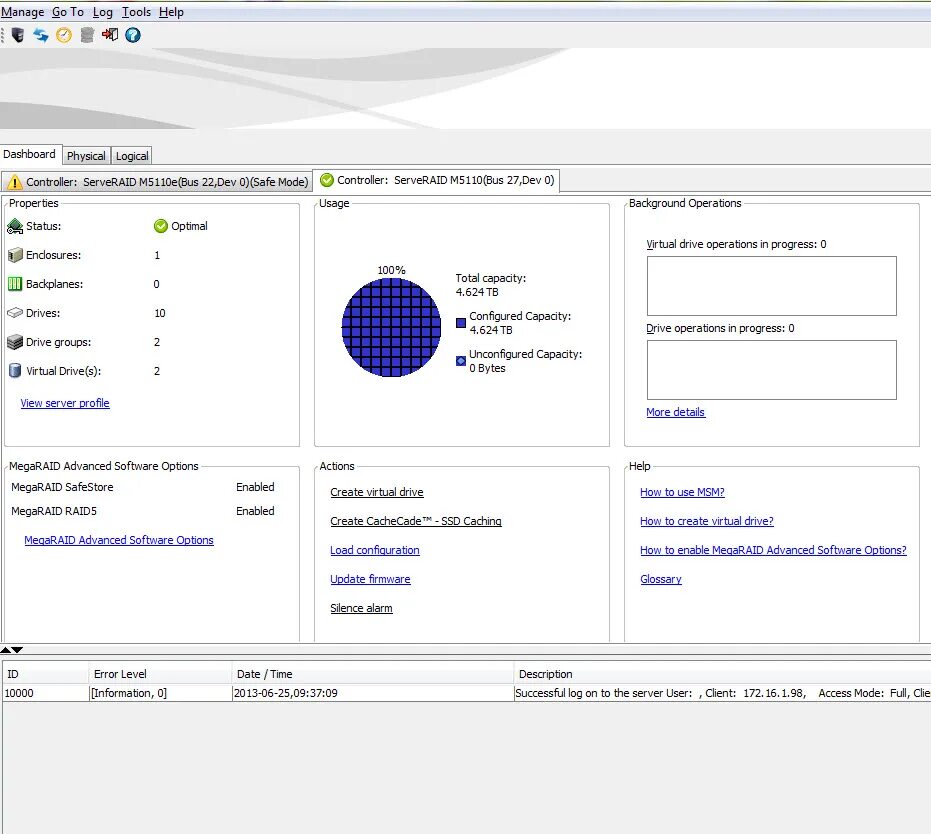Image resolution: width=931 pixels, height=834 pixels.
Task: Switch to the Logical tab
Action: coord(132,156)
